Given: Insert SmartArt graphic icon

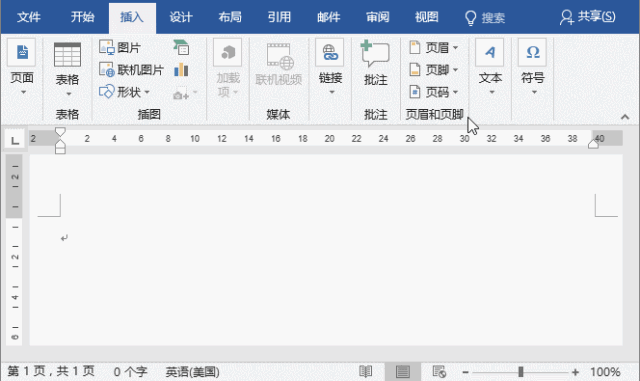Looking at the screenshot, I should coord(181,47).
